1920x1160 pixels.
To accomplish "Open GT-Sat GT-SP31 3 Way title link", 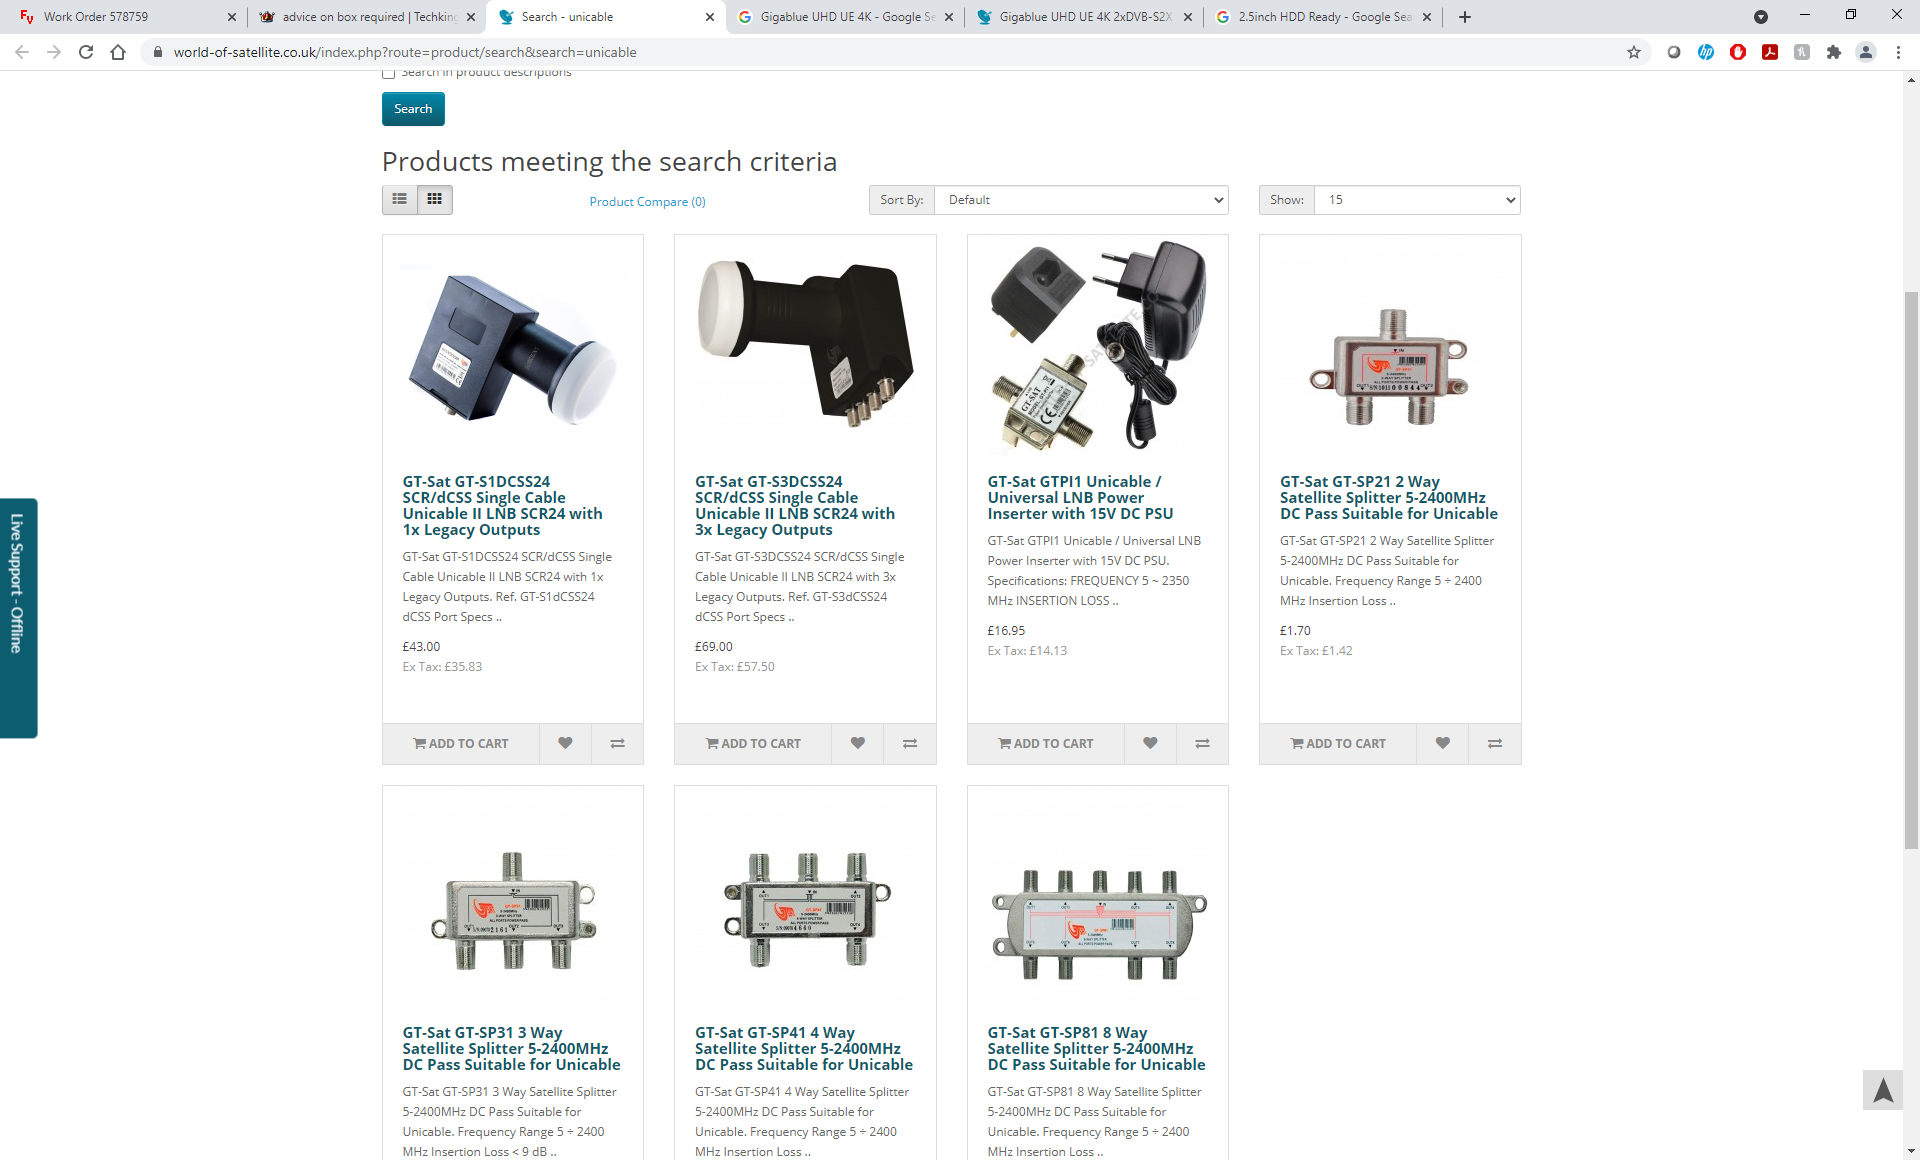I will click(x=511, y=1049).
